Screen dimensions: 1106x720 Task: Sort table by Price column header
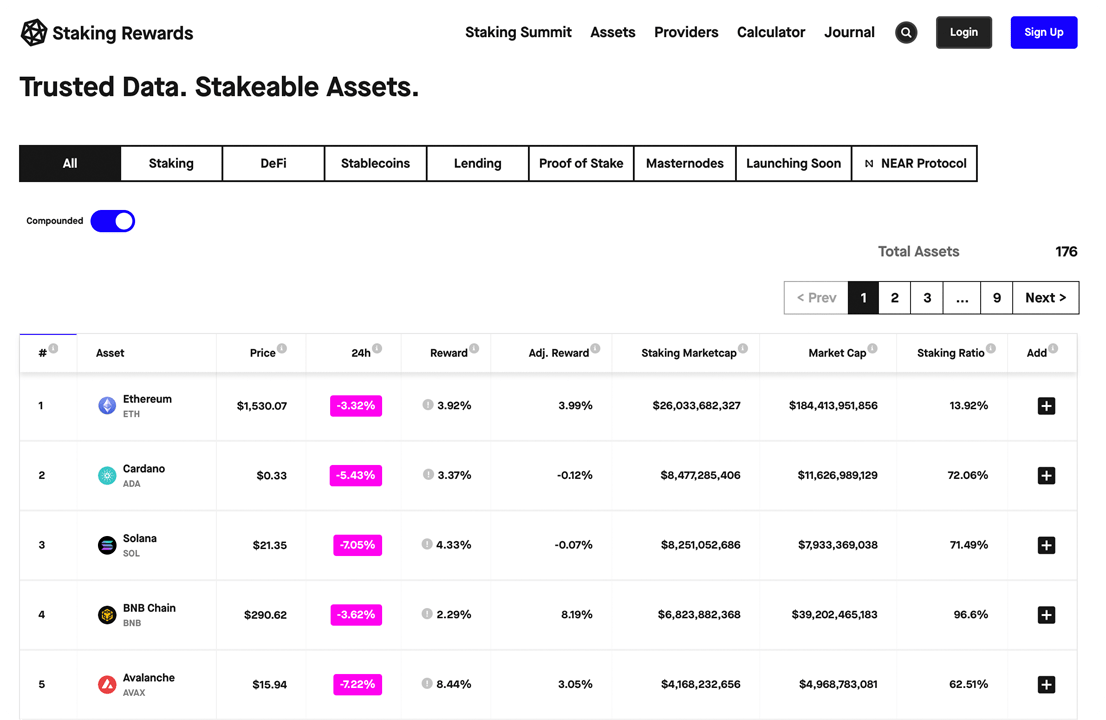point(262,353)
